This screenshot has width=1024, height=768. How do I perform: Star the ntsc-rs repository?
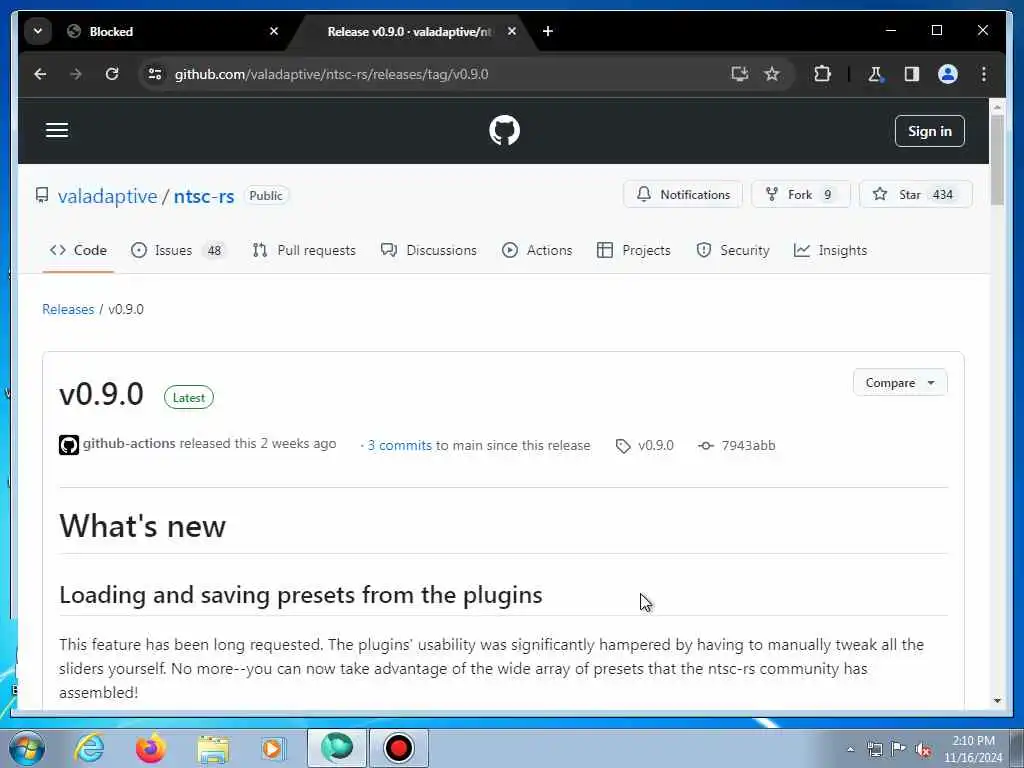pyautogui.click(x=916, y=195)
